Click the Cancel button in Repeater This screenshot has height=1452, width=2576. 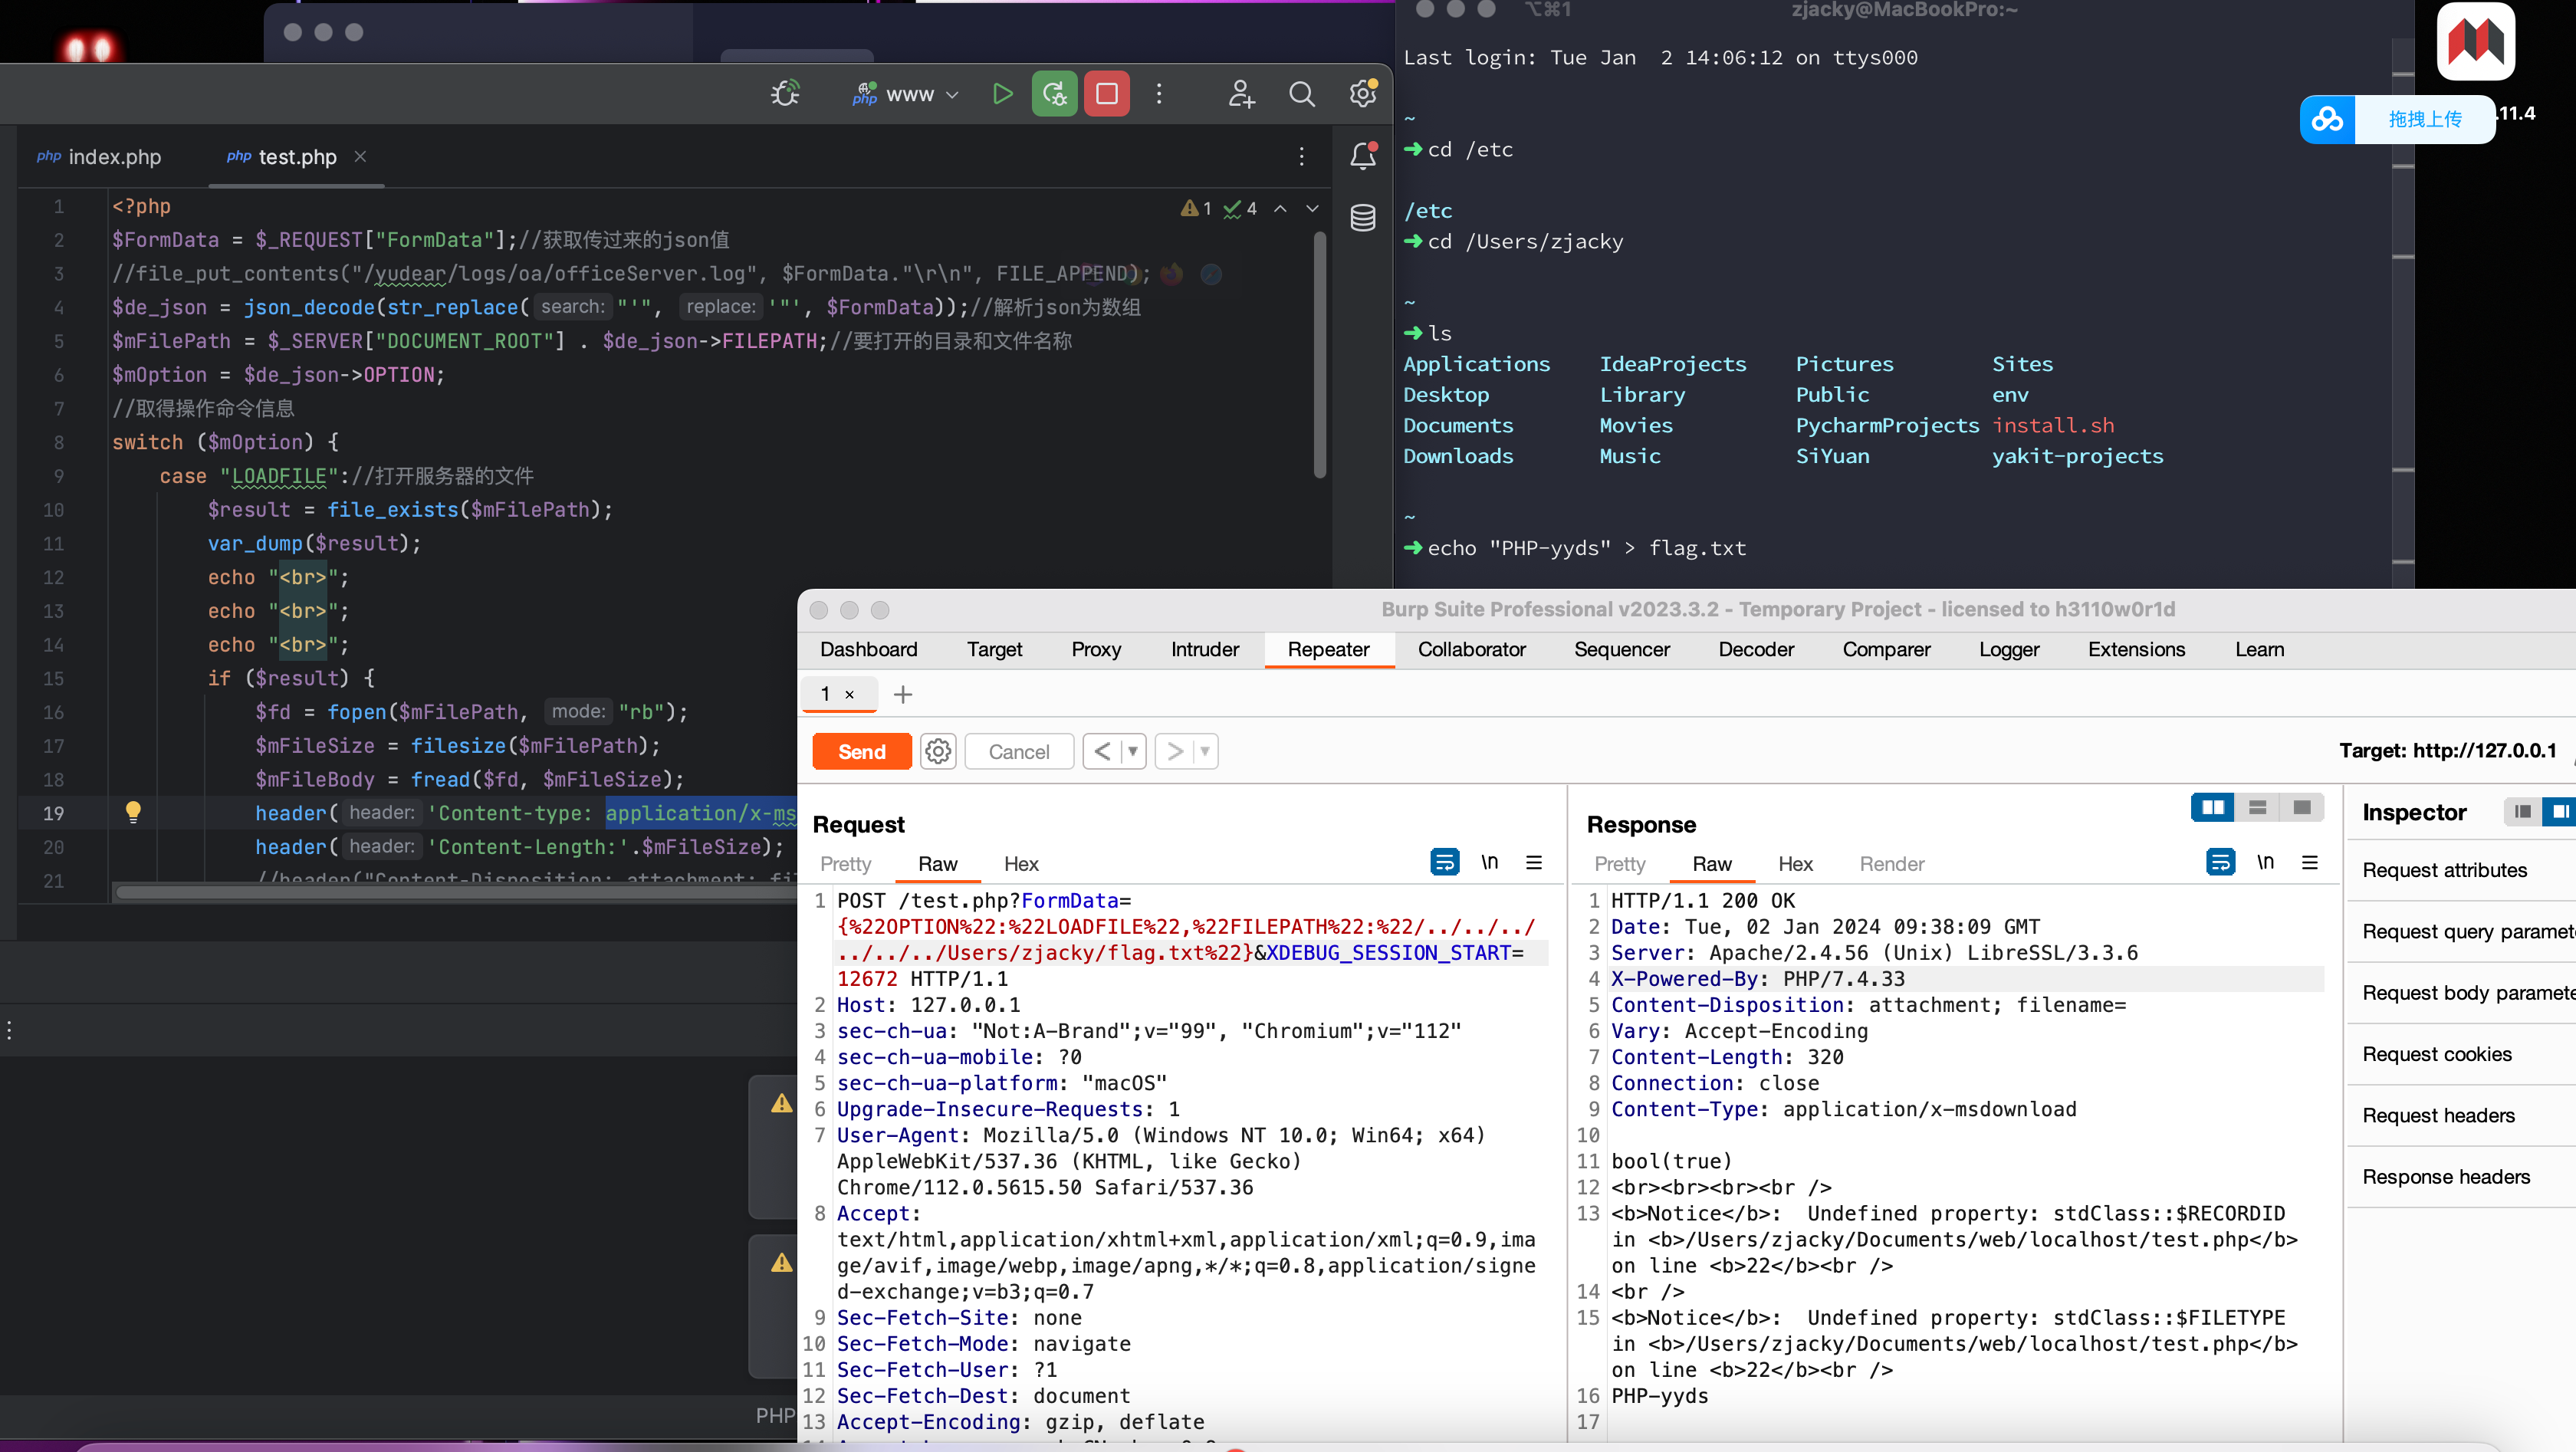coord(1019,751)
